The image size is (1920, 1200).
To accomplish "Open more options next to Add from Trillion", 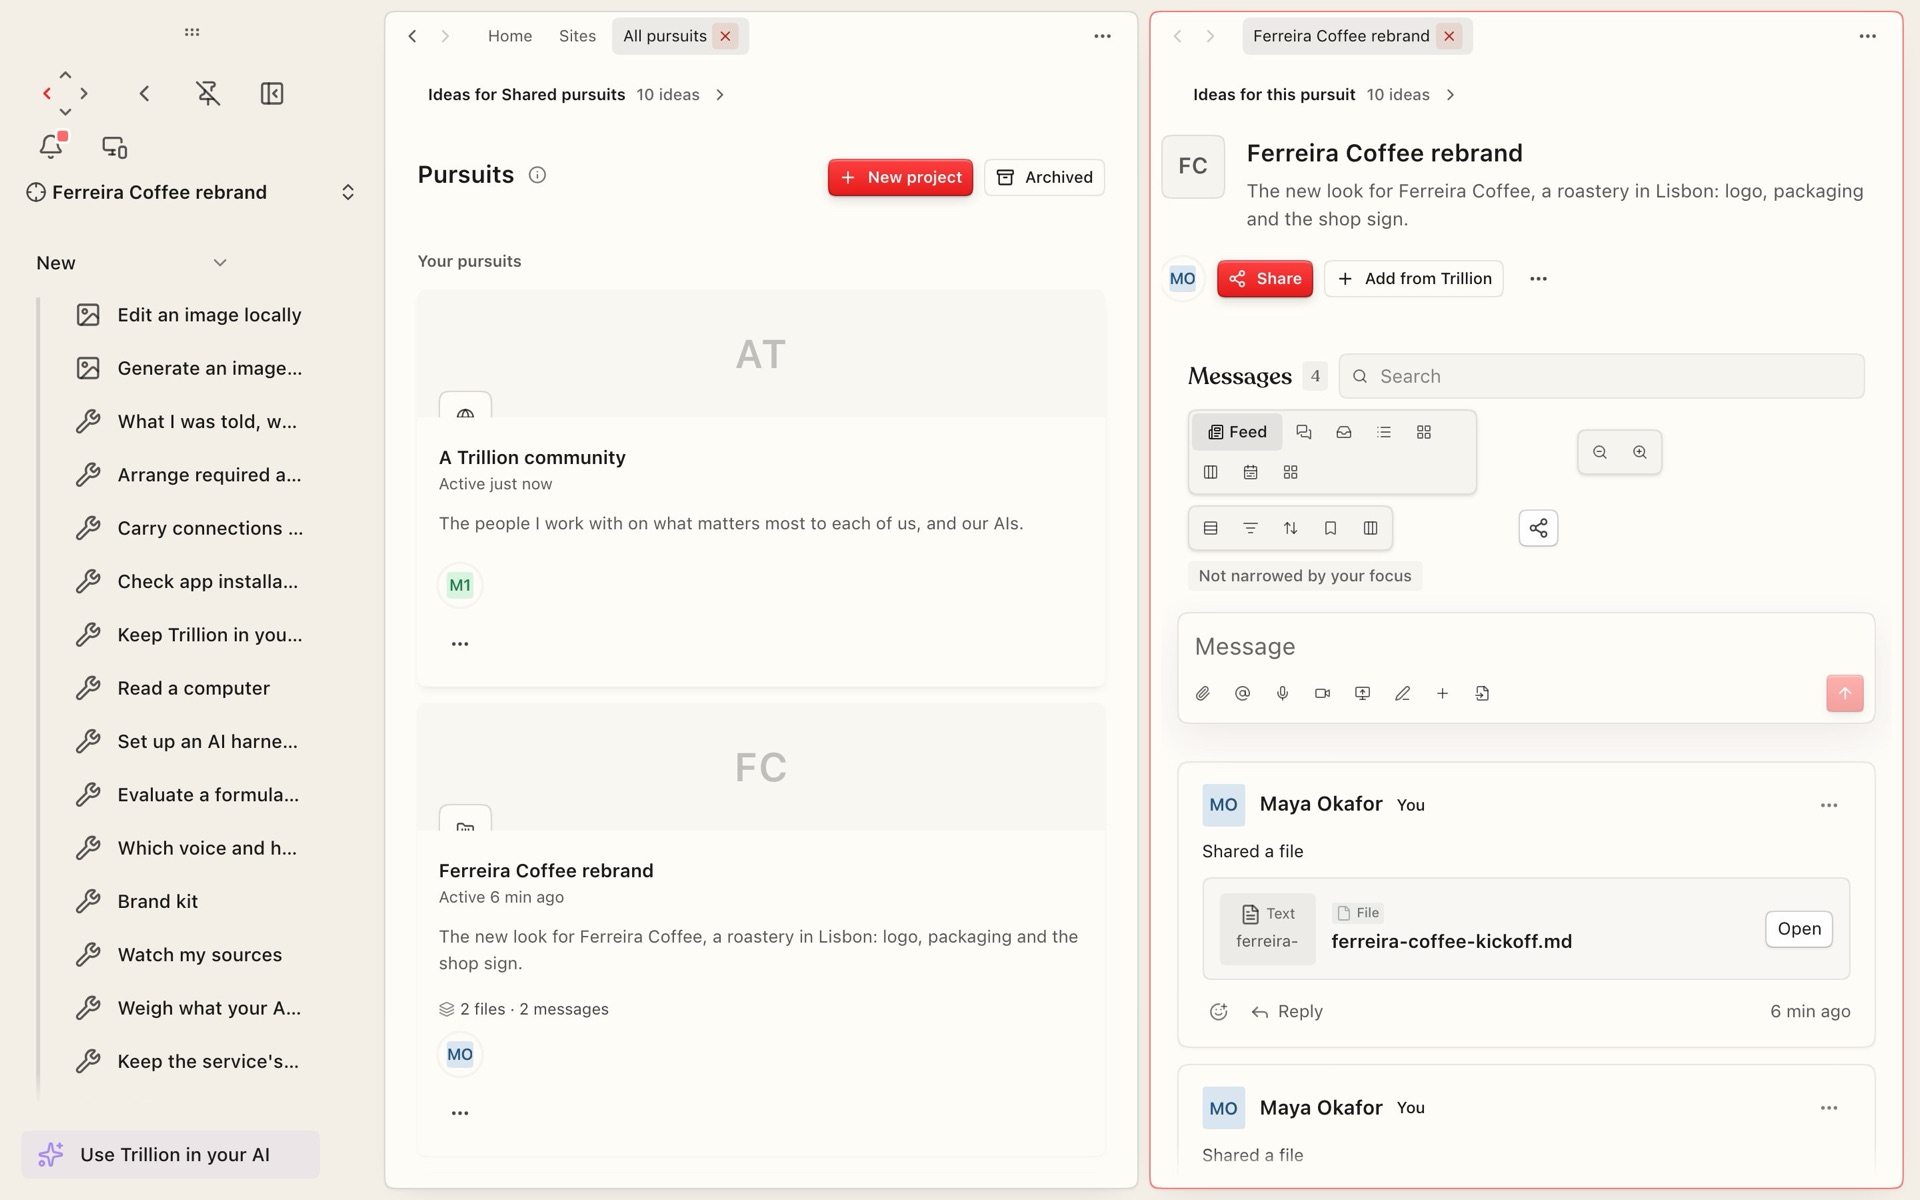I will tap(1538, 279).
